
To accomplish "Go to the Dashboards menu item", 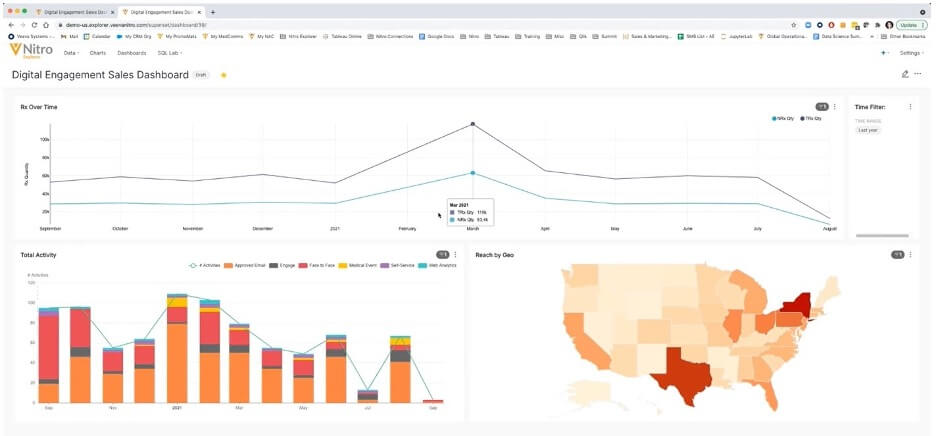I will click(131, 53).
